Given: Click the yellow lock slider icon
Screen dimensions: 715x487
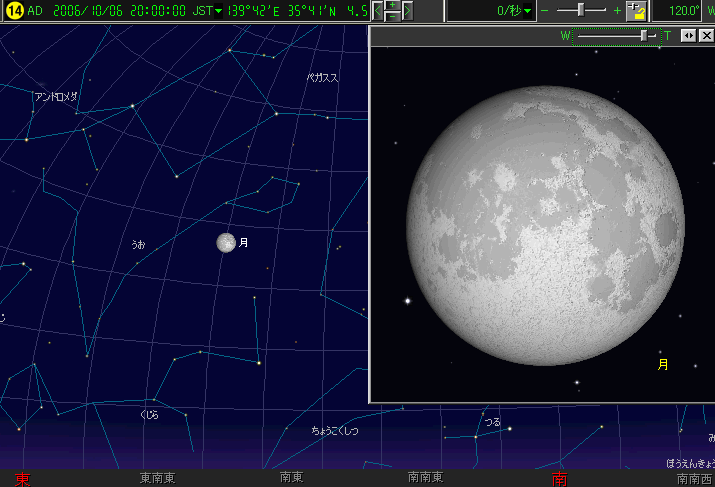Looking at the screenshot, I should coord(636,11).
